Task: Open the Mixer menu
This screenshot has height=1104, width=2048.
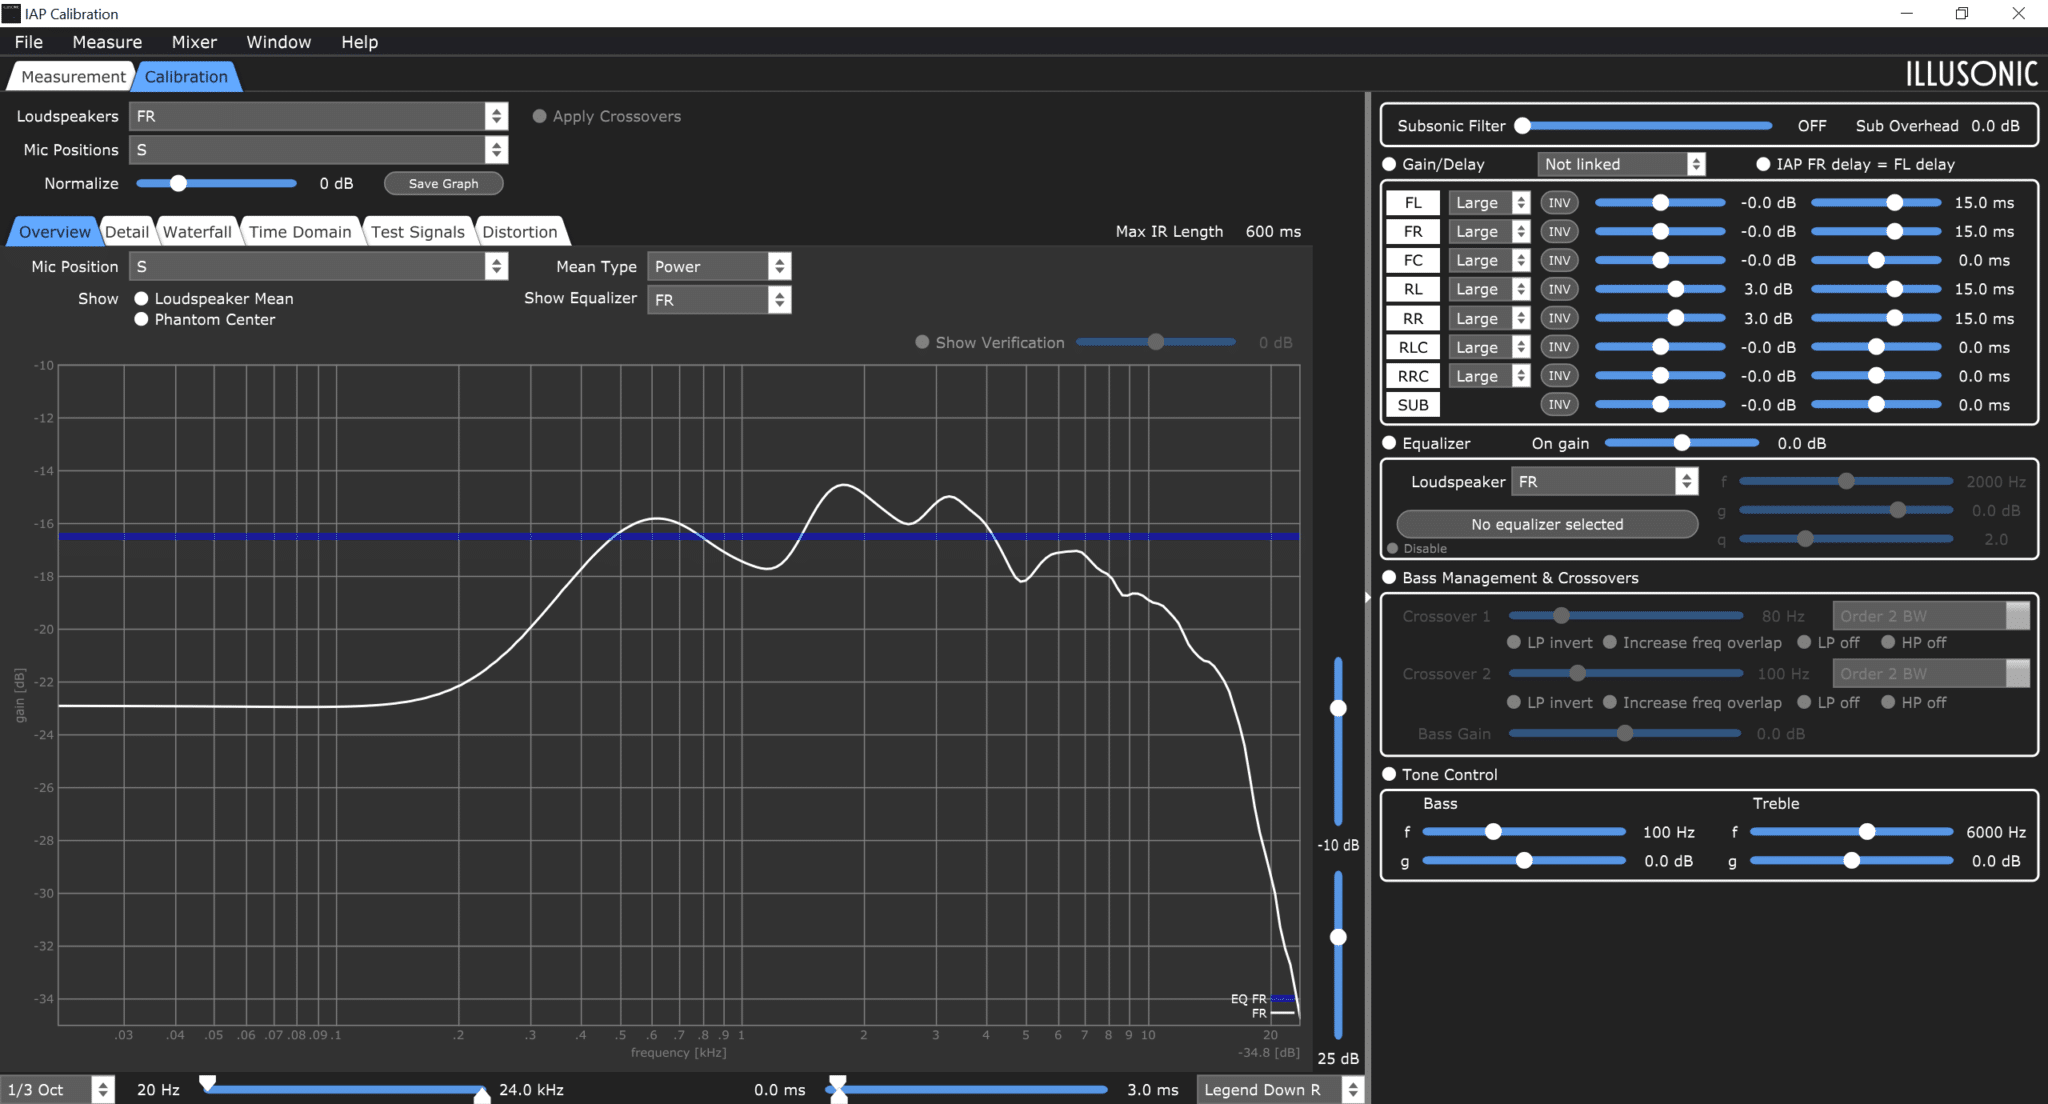Action: point(194,42)
